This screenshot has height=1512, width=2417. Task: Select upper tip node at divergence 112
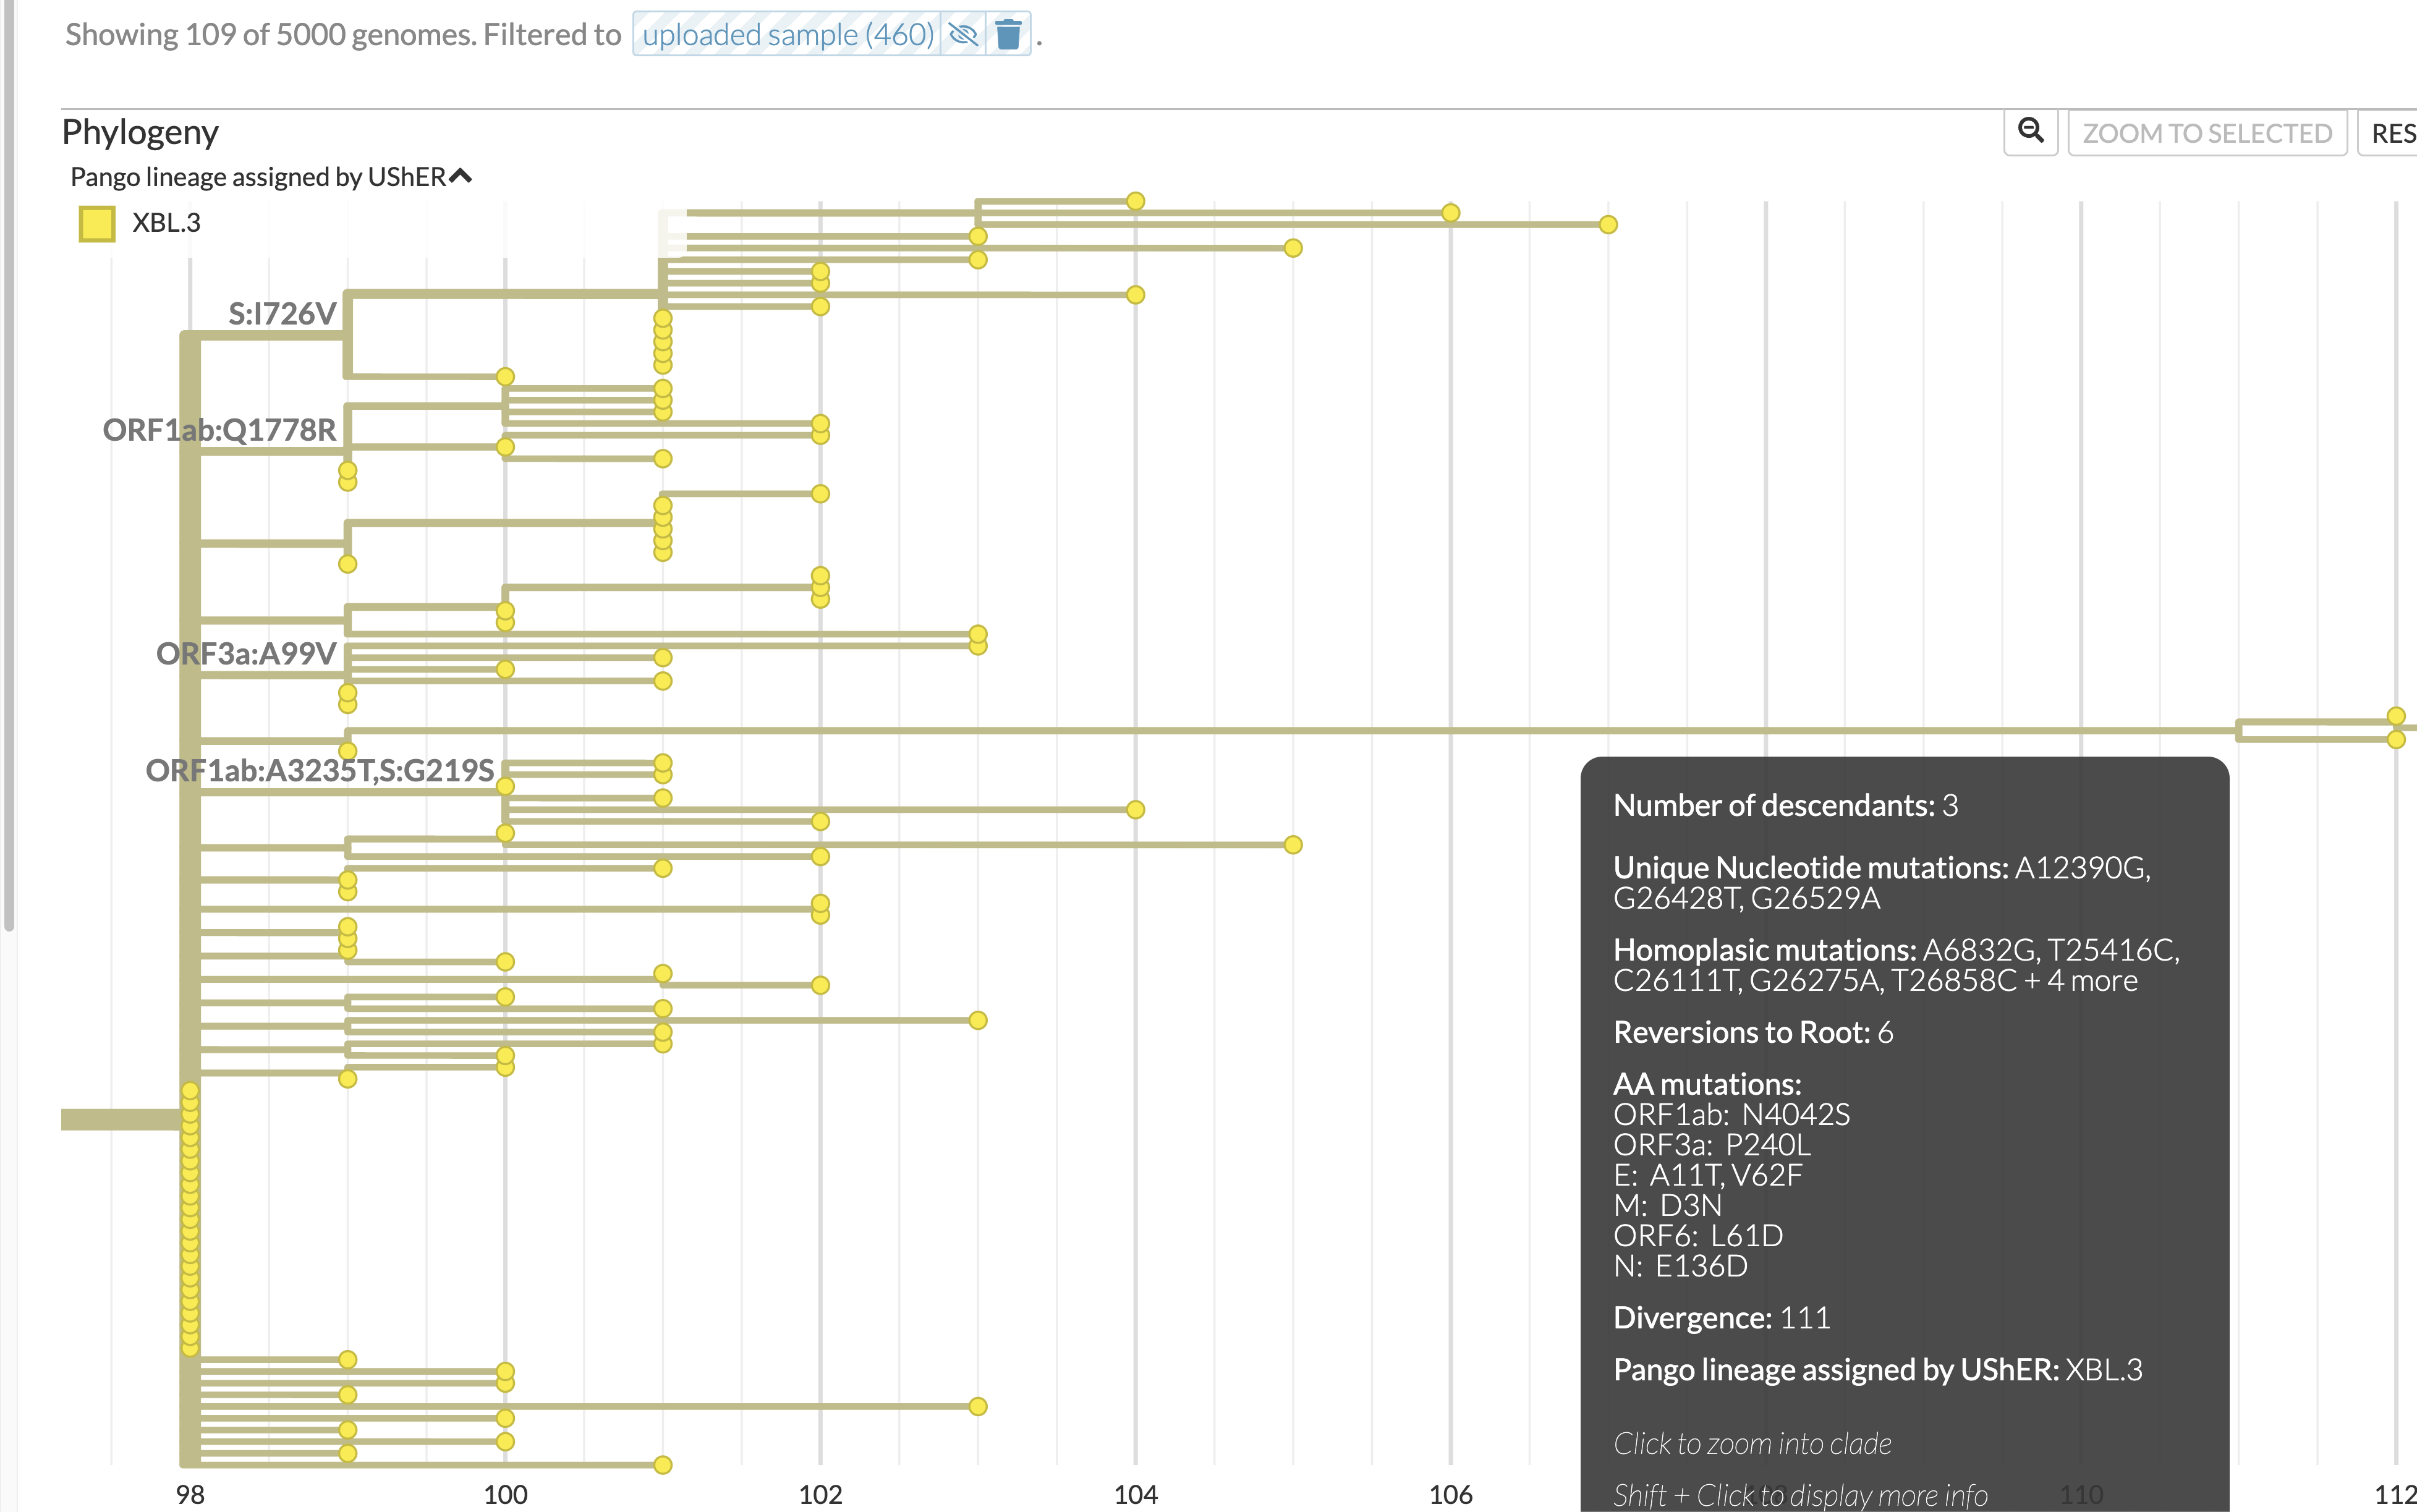(2395, 716)
